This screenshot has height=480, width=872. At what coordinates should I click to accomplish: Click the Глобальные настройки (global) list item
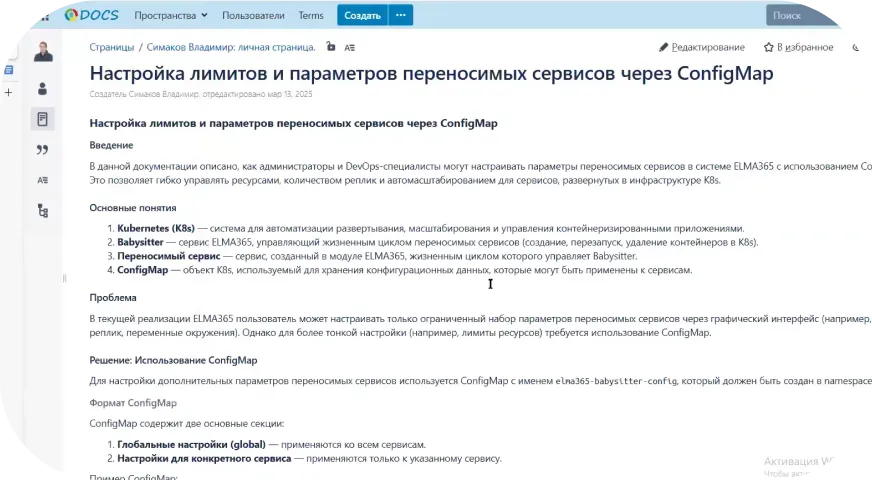(x=191, y=444)
